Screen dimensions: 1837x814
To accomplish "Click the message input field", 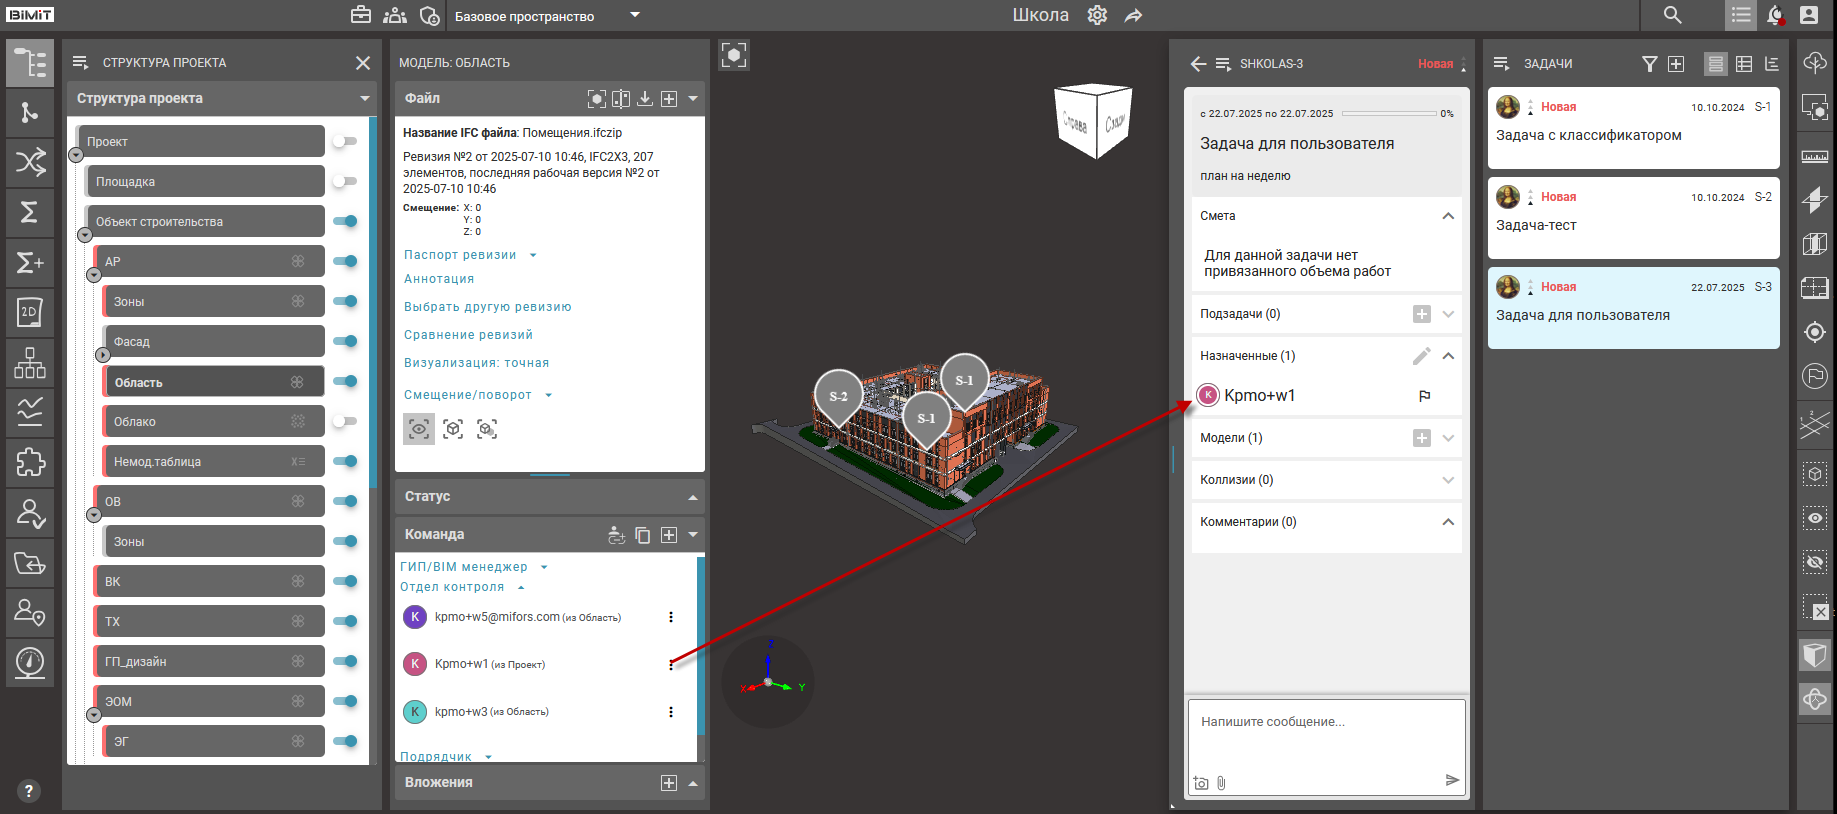I will [x=1325, y=735].
